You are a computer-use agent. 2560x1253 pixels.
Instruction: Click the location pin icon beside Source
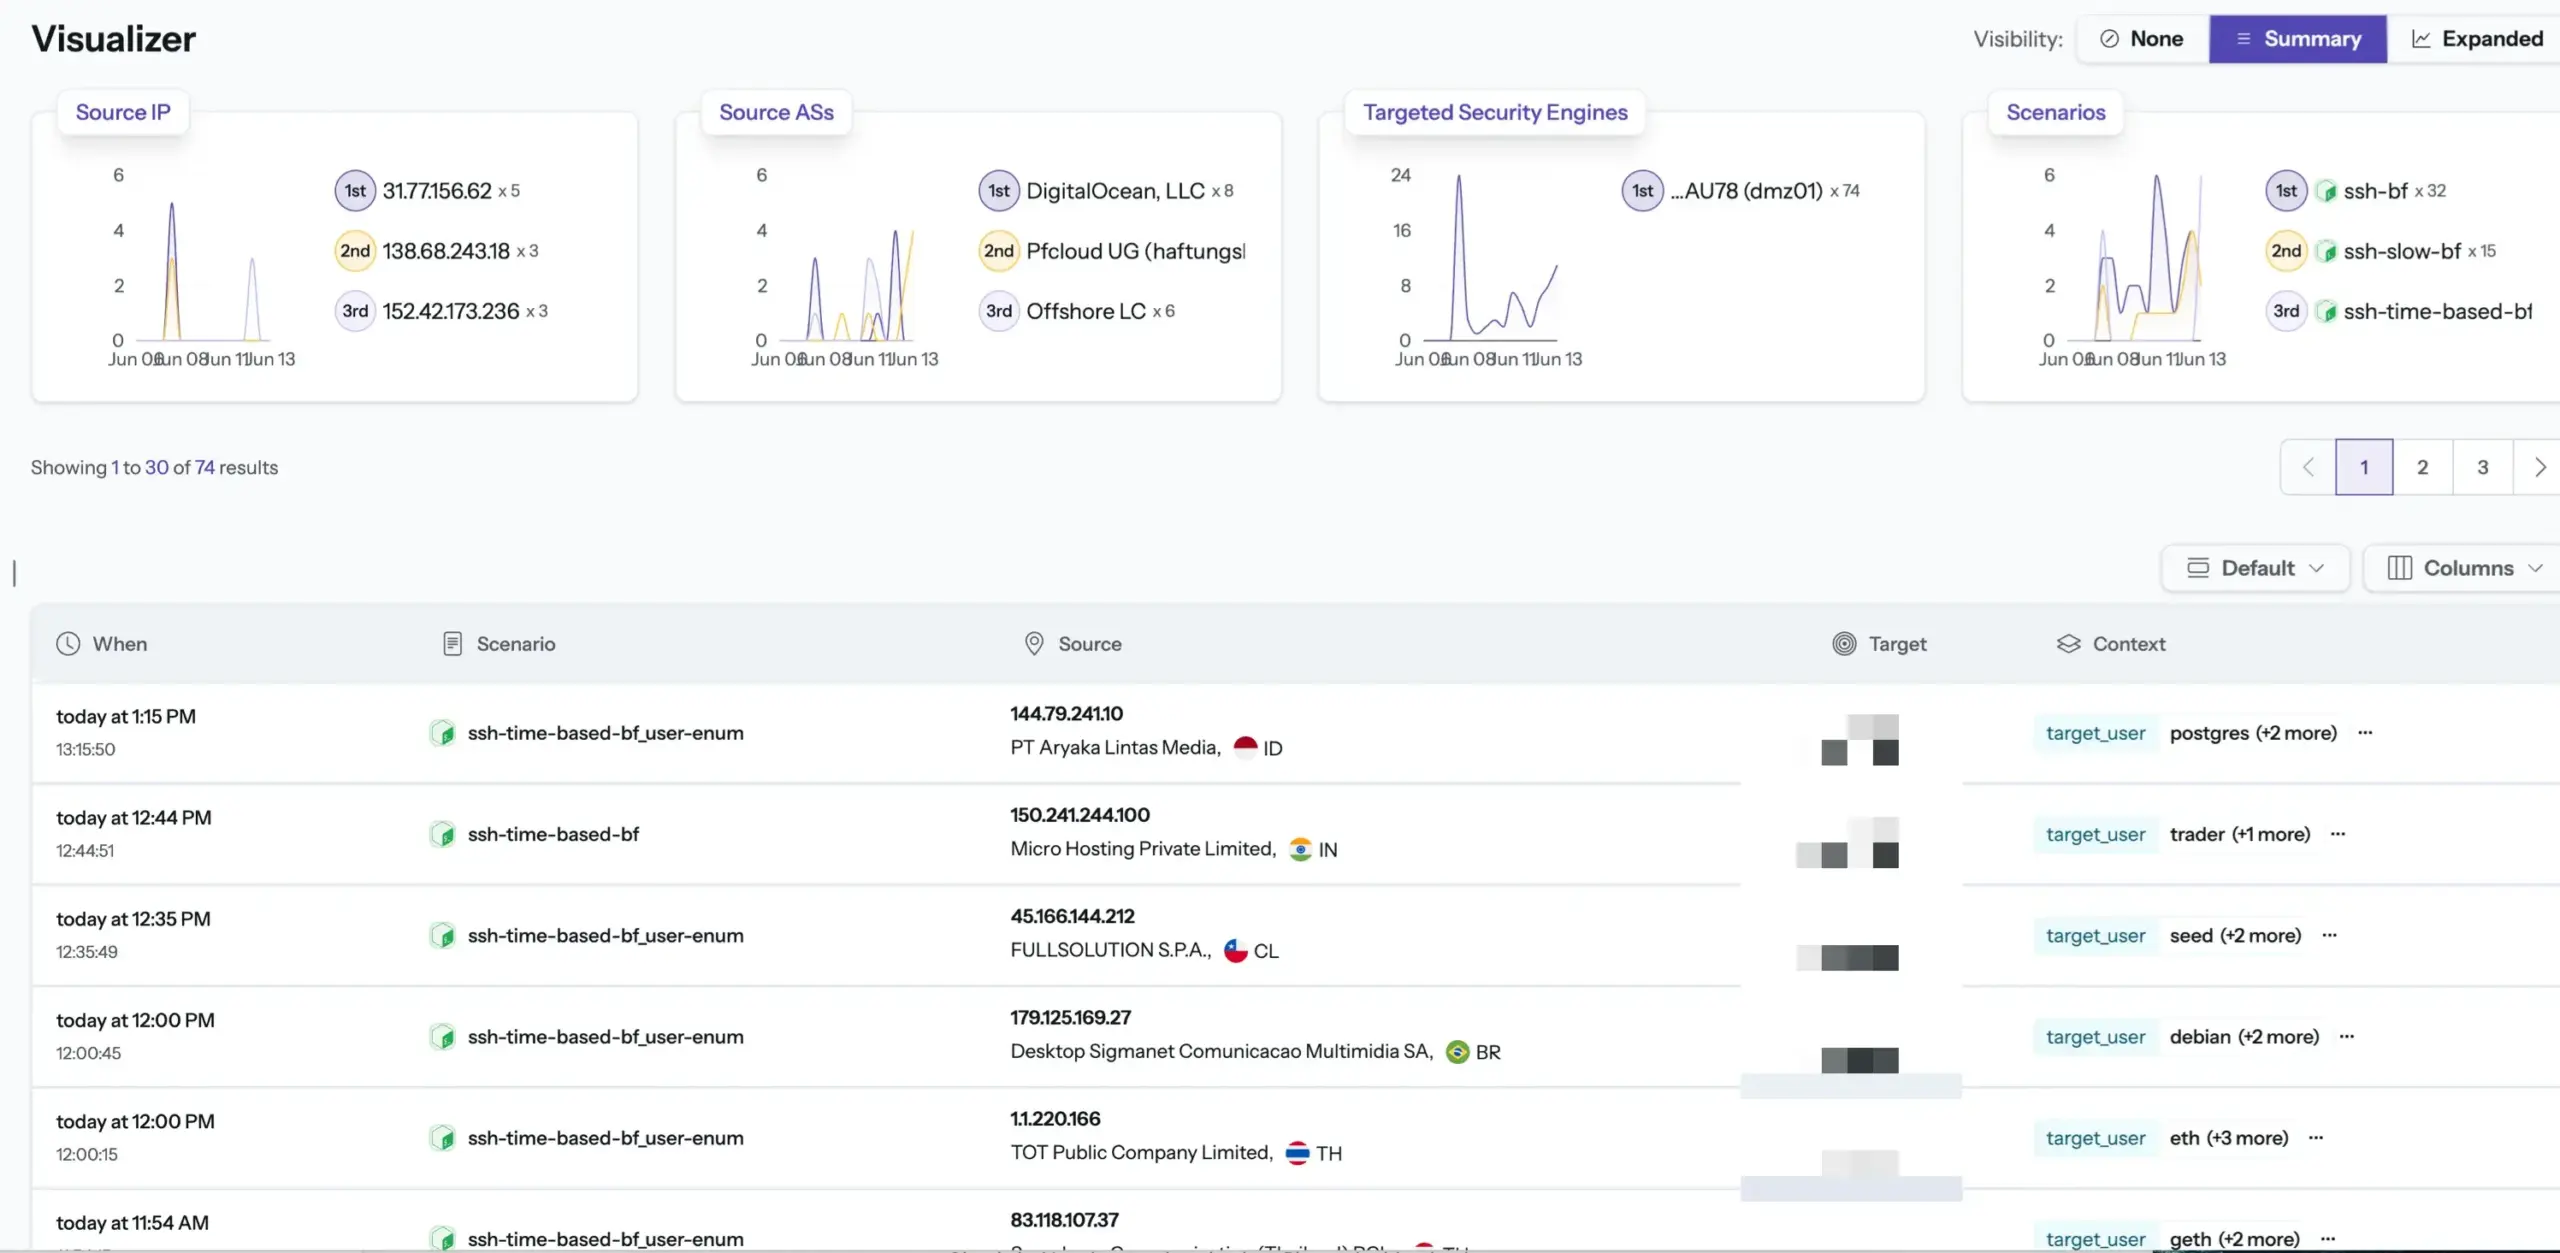click(1034, 644)
